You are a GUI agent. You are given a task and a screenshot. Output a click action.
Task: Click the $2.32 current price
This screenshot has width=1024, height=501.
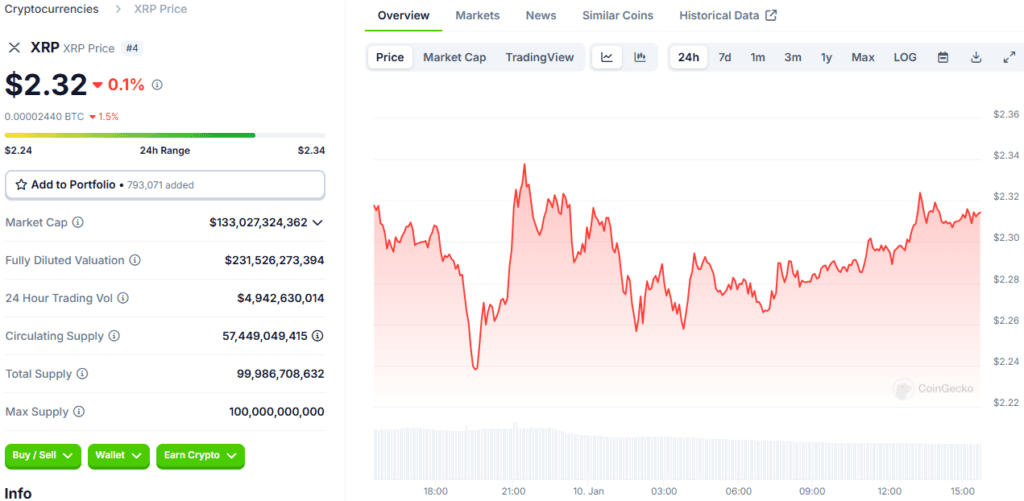click(x=46, y=84)
